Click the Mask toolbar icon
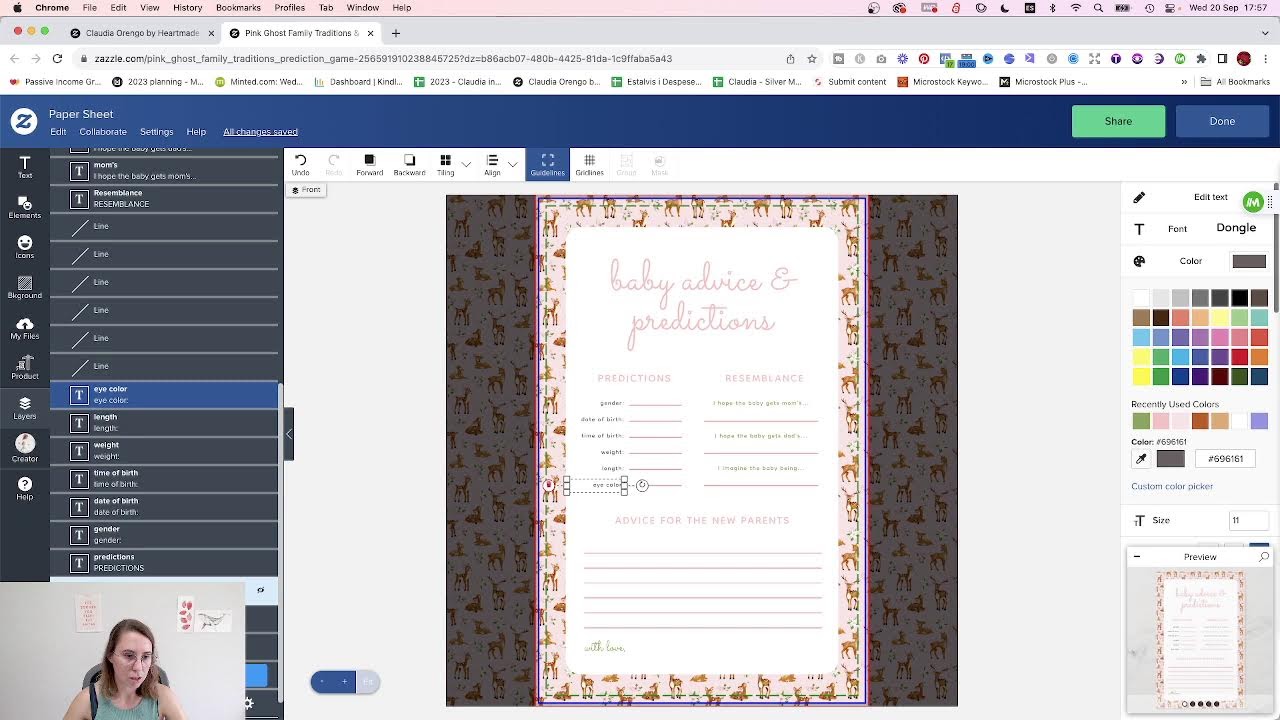Image resolution: width=1280 pixels, height=720 pixels. pos(659,165)
